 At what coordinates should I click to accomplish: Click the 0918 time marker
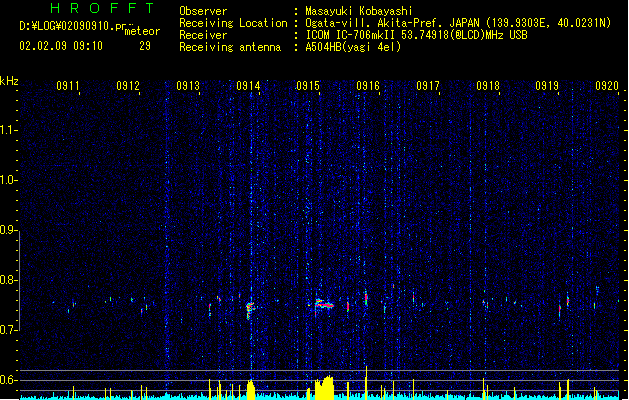point(488,86)
